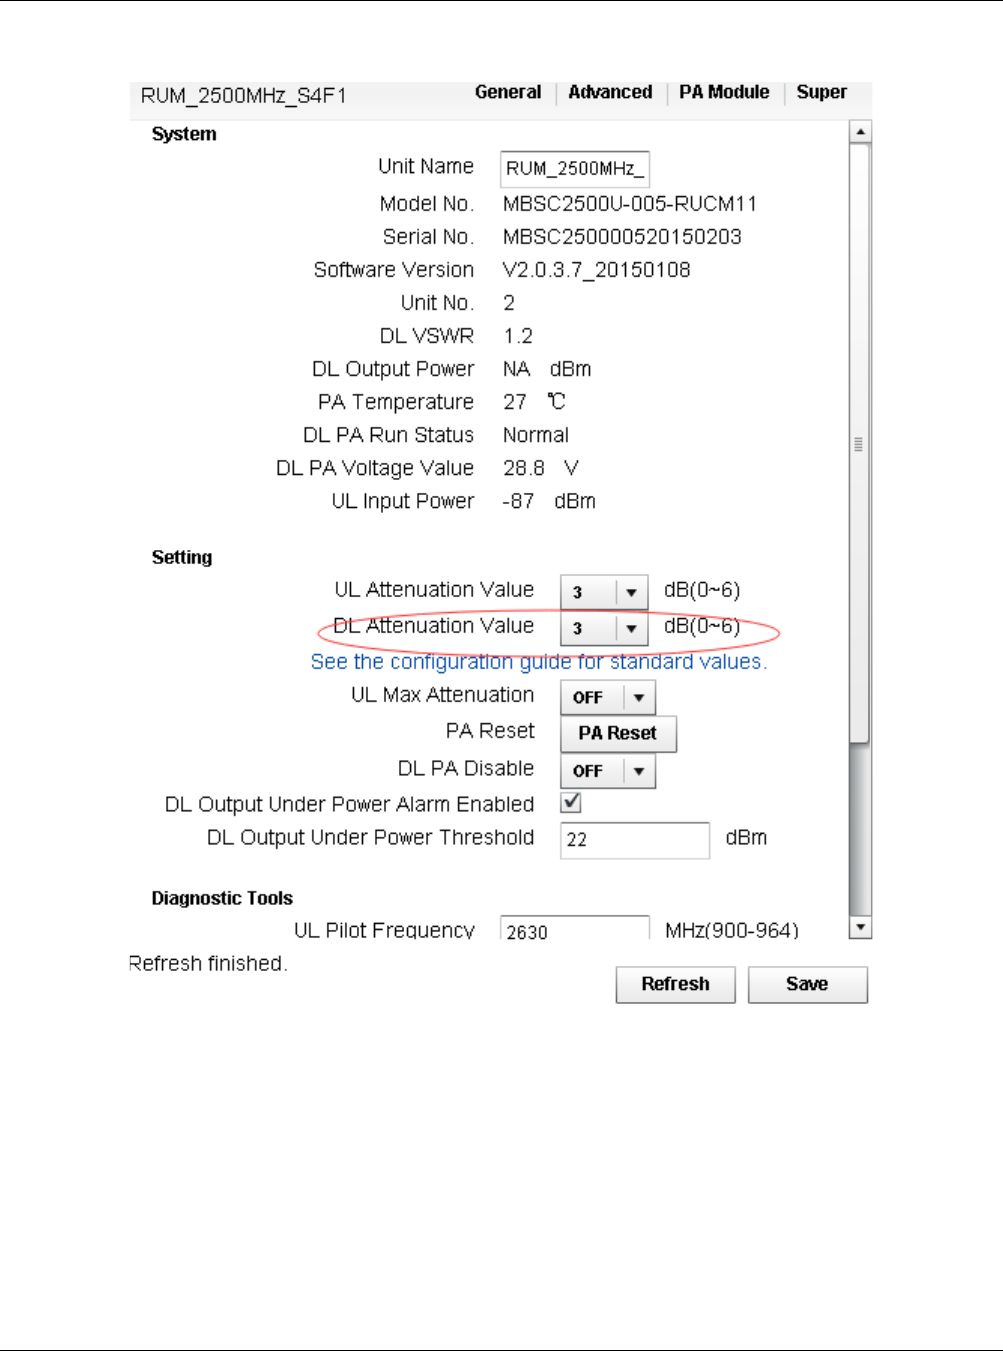The width and height of the screenshot is (1003, 1351).
Task: Click serial number MBSC250000520150203
Action: click(x=622, y=237)
